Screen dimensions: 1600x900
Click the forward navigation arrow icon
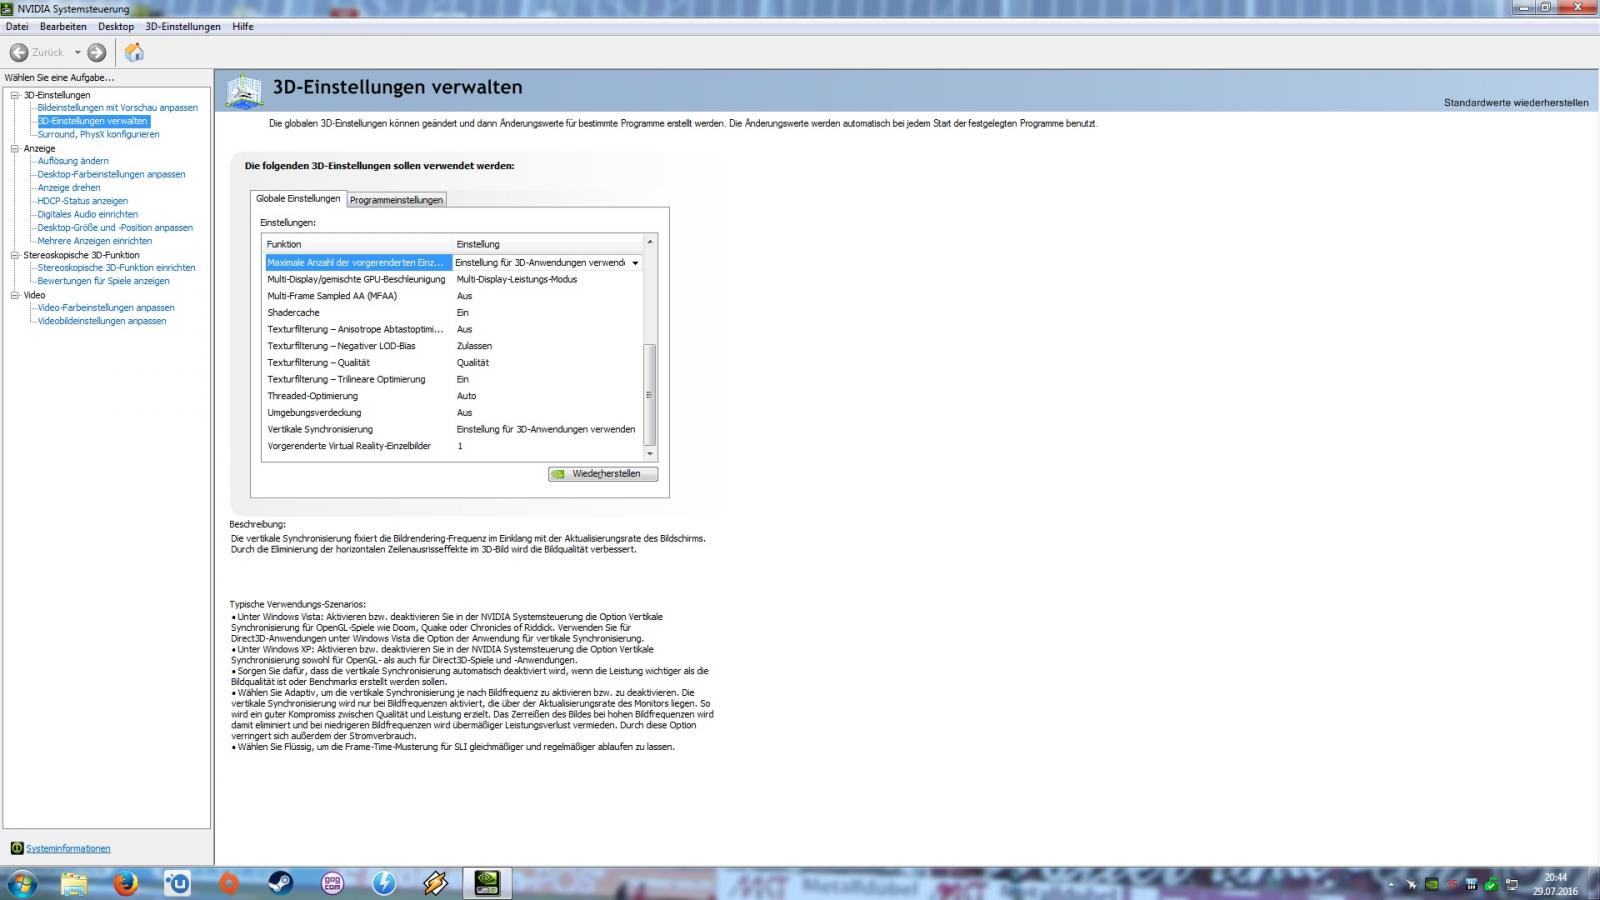pos(97,52)
